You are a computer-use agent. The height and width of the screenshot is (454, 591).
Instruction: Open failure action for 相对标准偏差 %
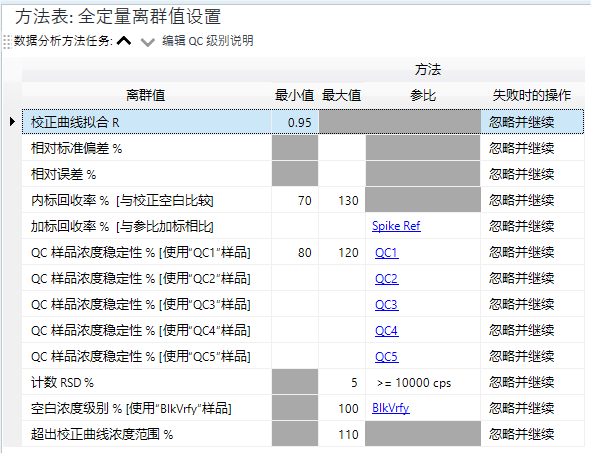pyautogui.click(x=532, y=148)
